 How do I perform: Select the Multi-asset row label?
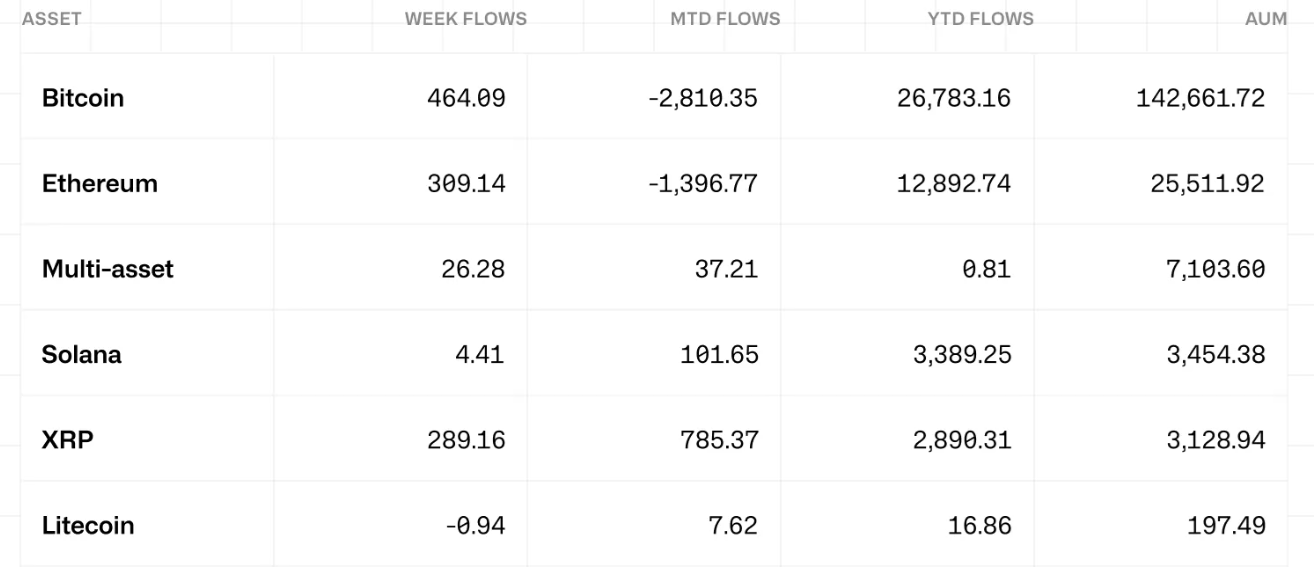pyautogui.click(x=108, y=269)
